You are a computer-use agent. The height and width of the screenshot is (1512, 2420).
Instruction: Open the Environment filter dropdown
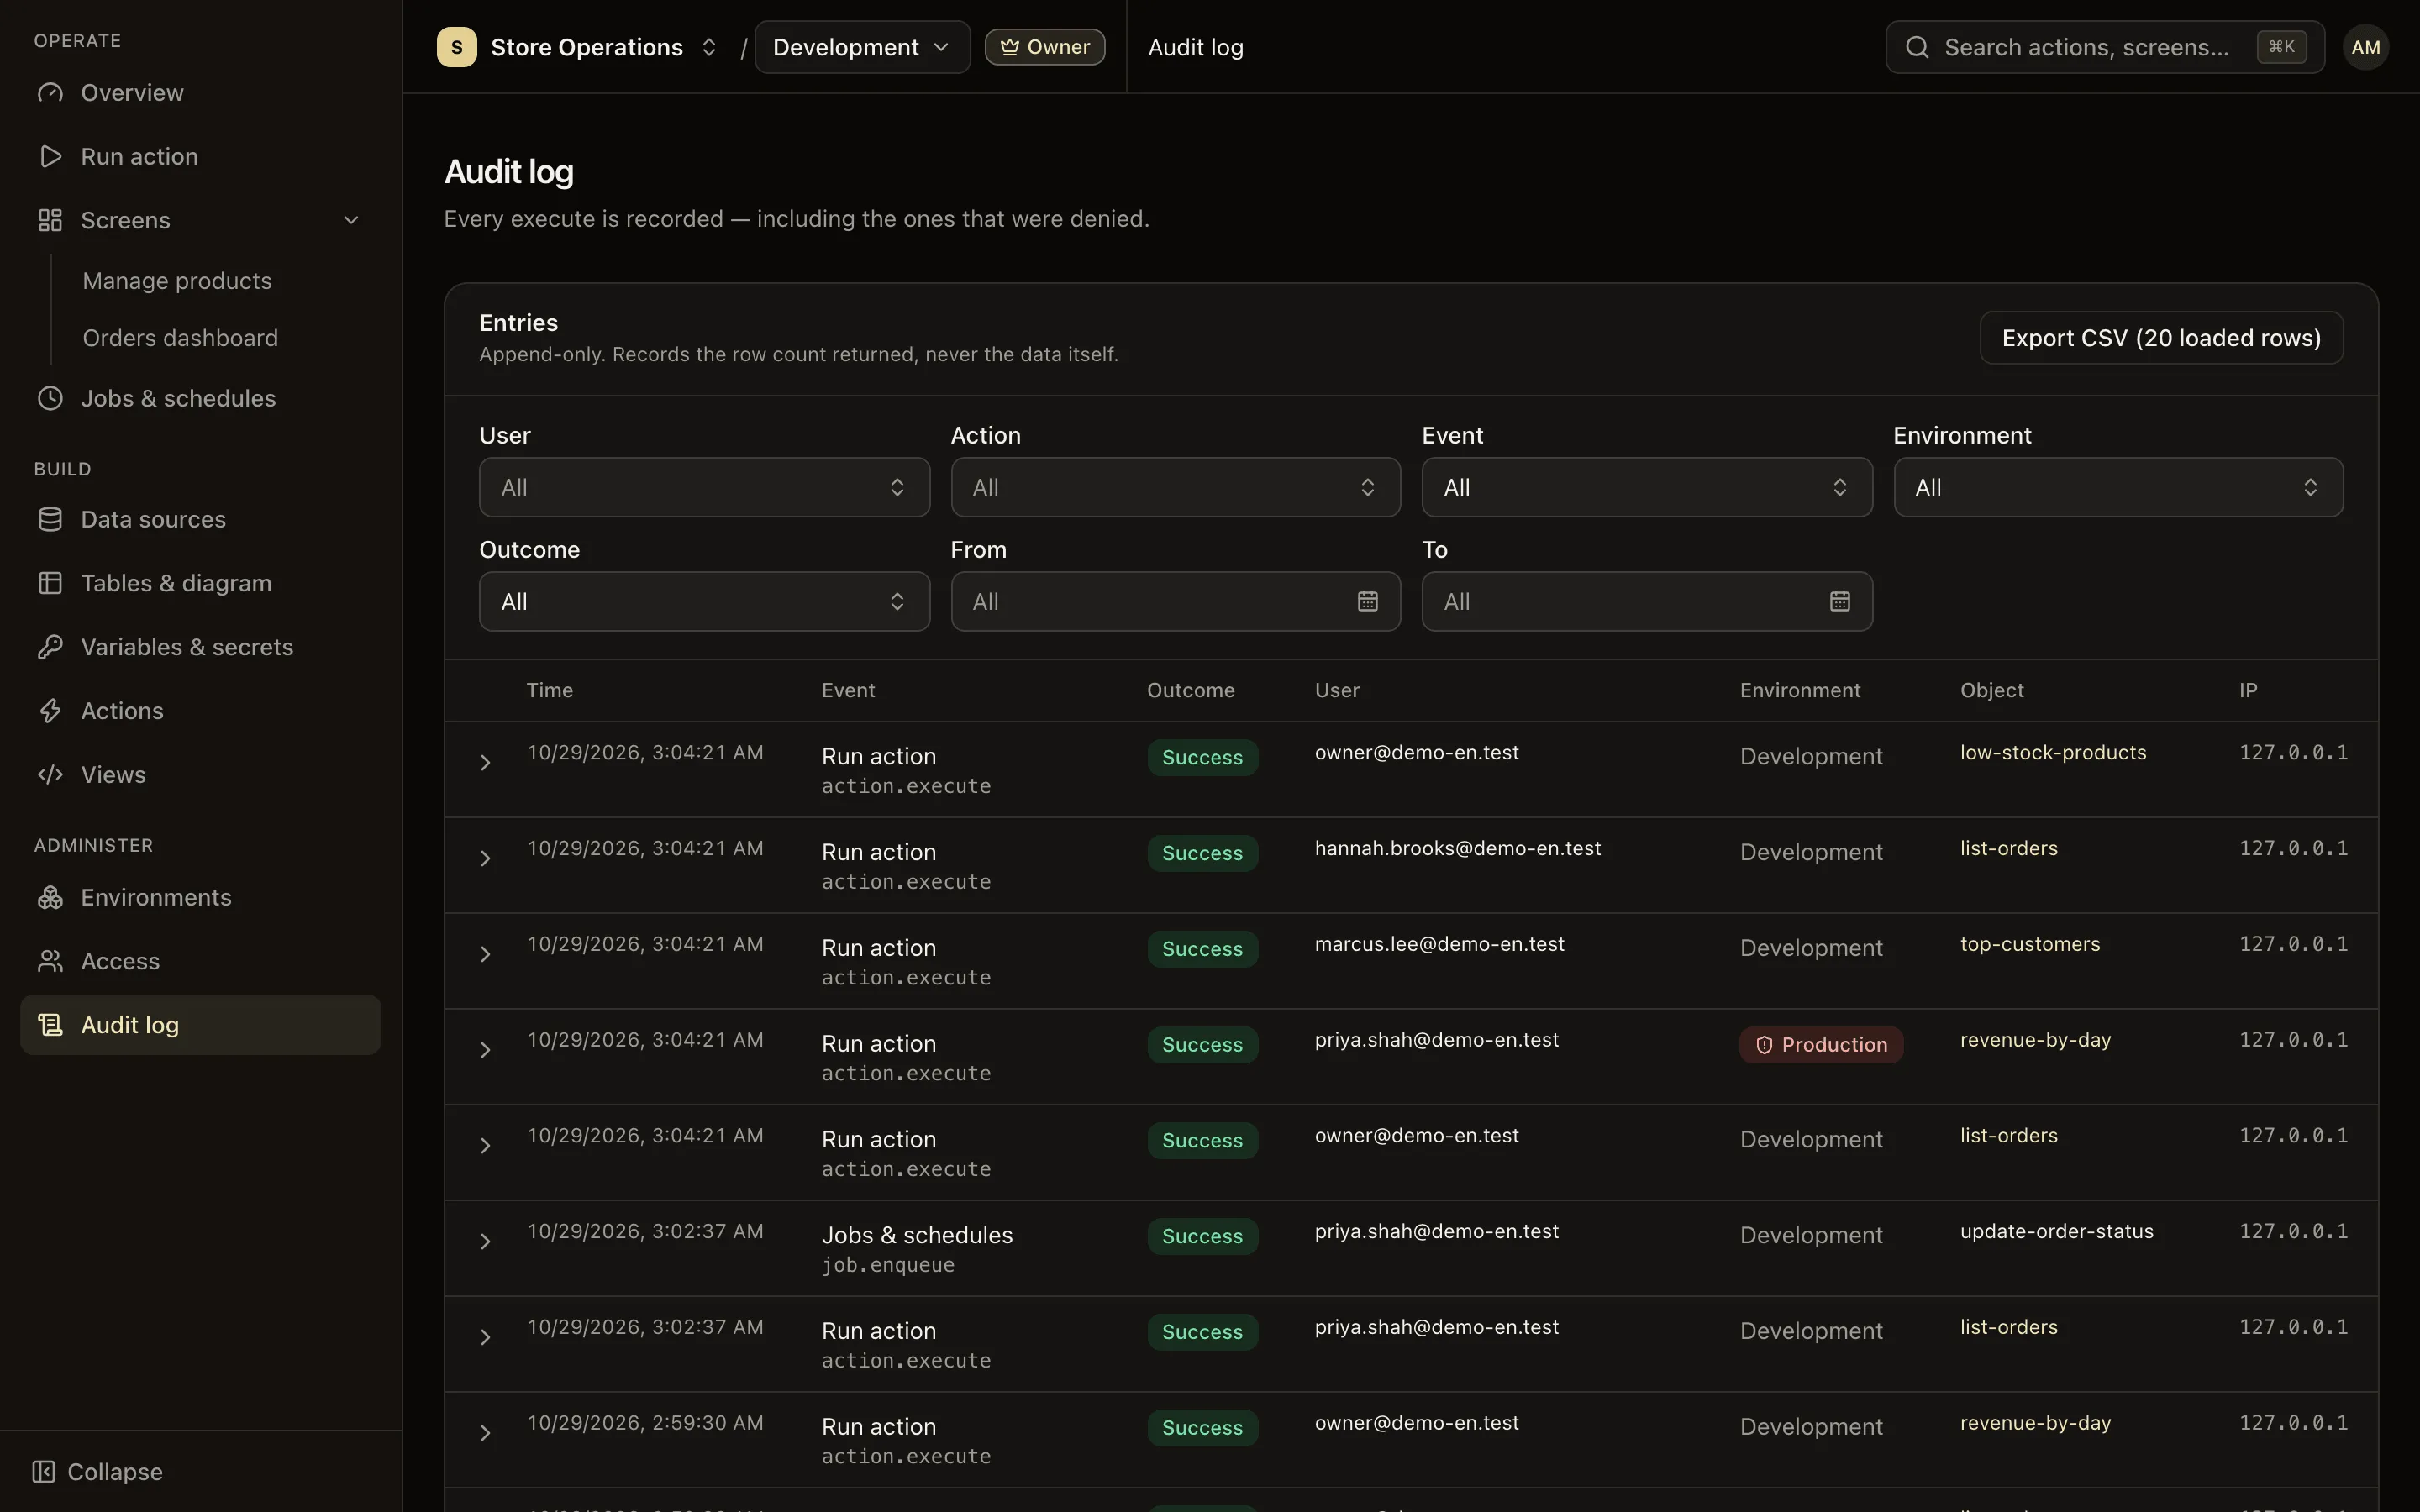point(2118,487)
